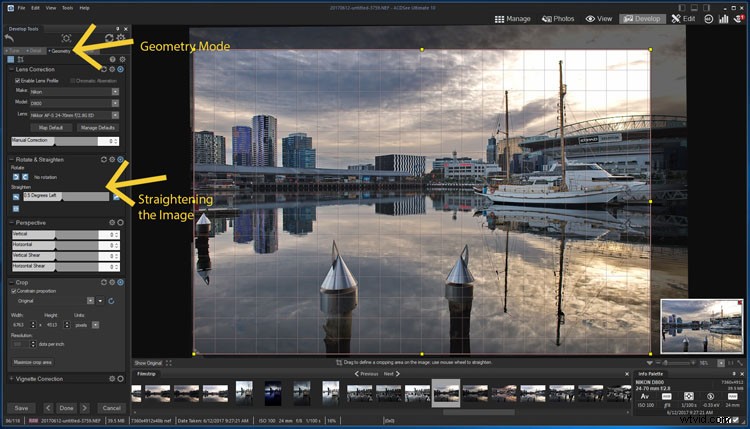Switch to Photos mode
Viewport: 750px width, 429px height.
click(x=558, y=19)
